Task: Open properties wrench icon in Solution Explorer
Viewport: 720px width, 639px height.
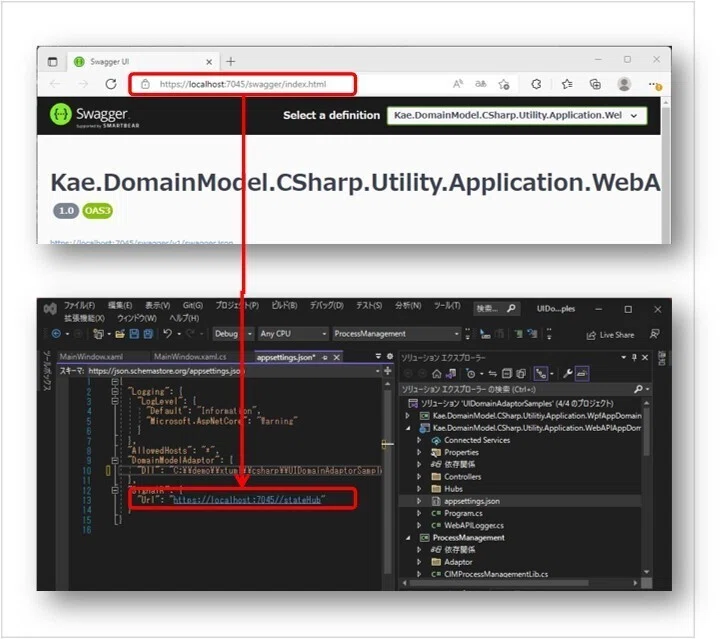Action: 568,374
